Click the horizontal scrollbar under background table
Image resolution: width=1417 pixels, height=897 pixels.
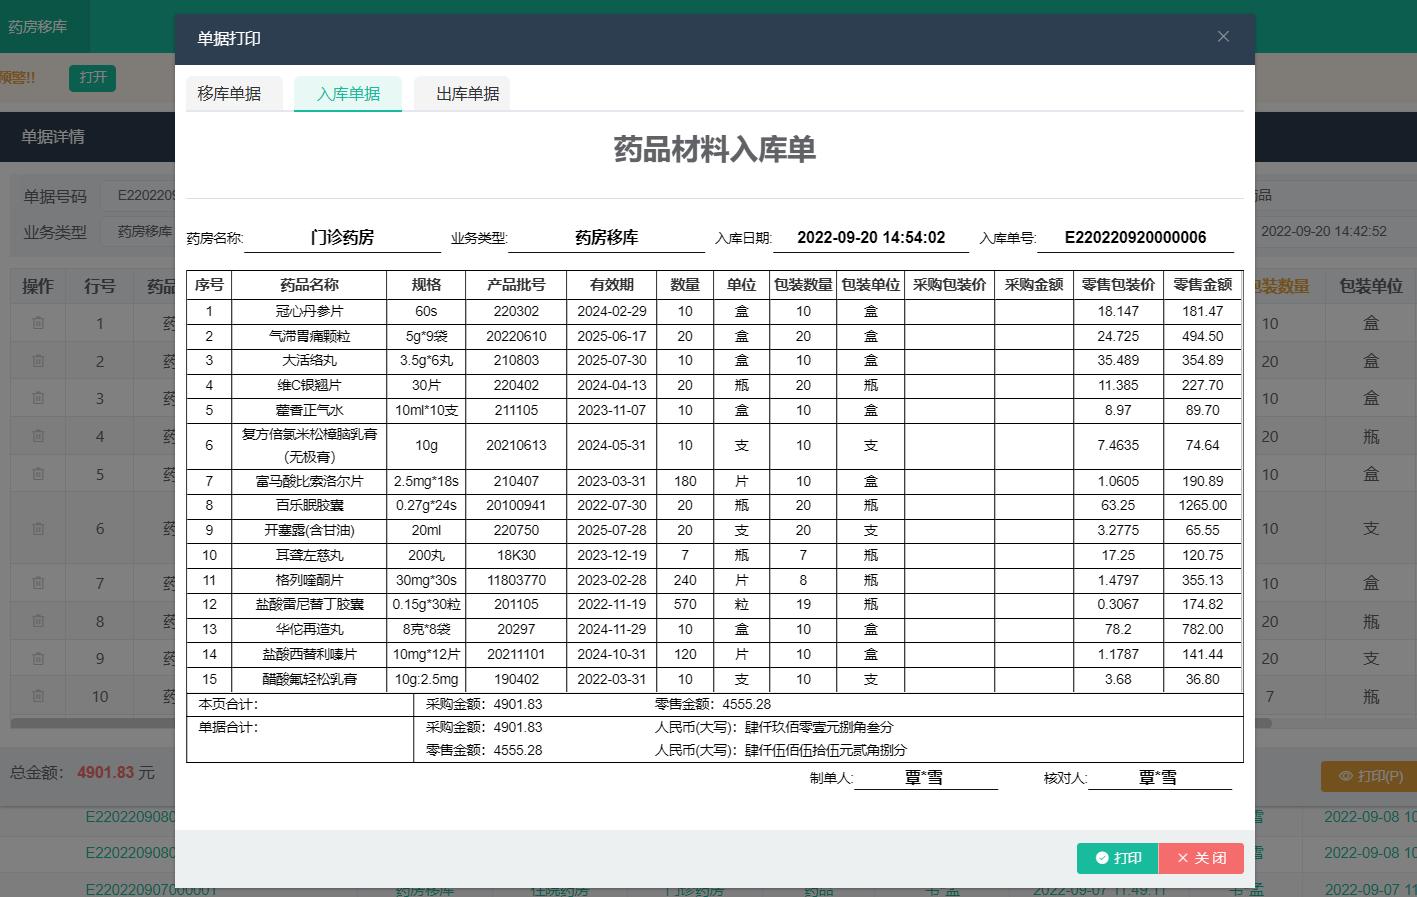(640, 723)
